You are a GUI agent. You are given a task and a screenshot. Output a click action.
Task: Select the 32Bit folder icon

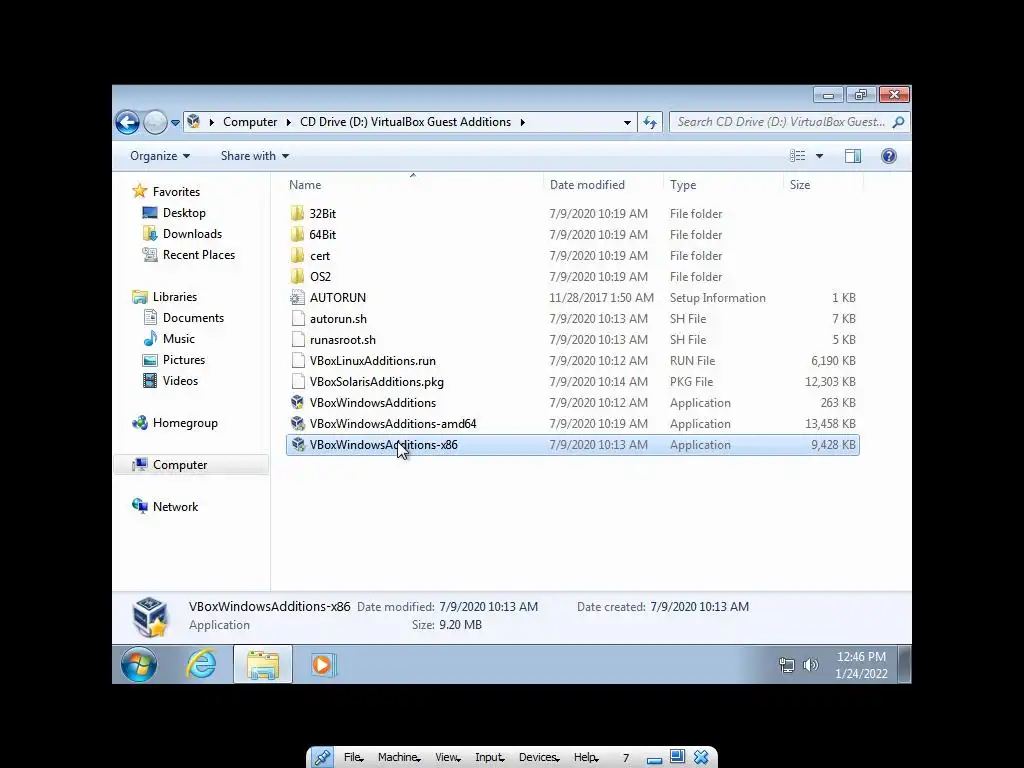(298, 214)
